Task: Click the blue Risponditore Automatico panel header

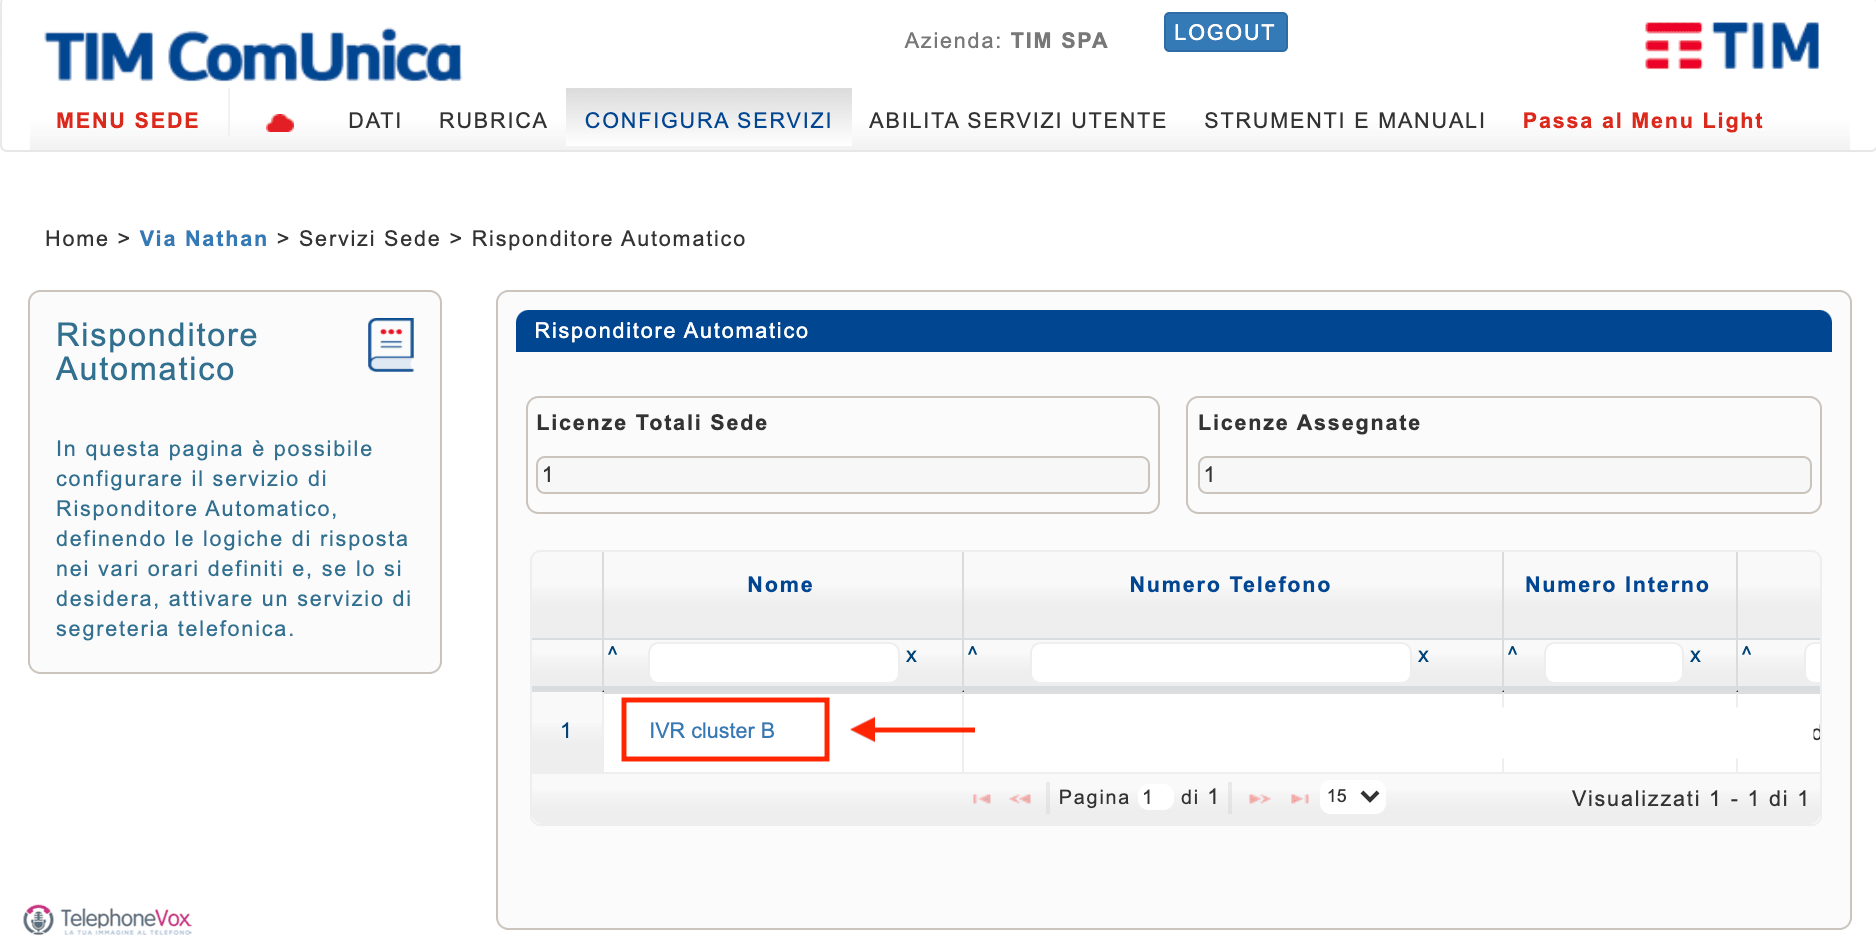Action: click(1174, 331)
